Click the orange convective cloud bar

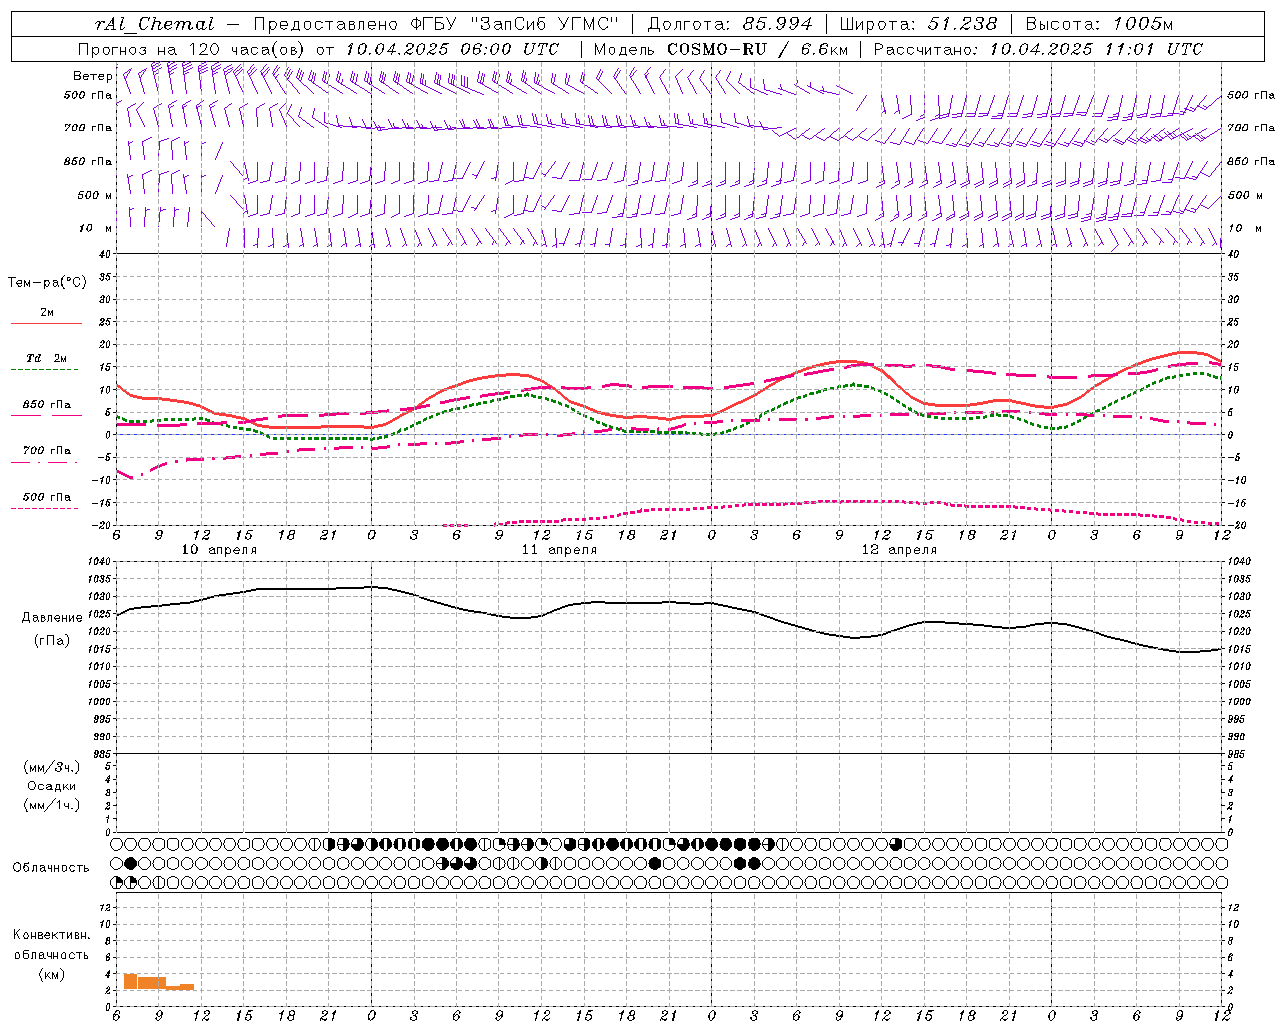coord(158,982)
